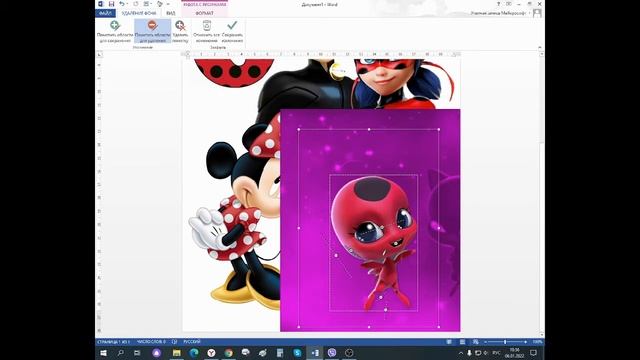Click proofing check icon in status bar
The height and width of the screenshot is (360, 640).
174,342
